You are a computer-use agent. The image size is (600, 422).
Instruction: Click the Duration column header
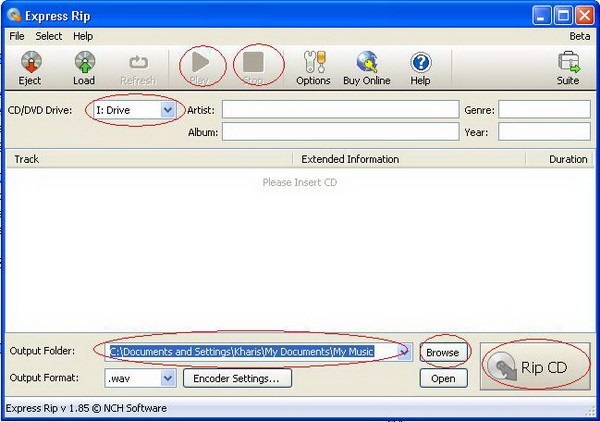tap(559, 159)
